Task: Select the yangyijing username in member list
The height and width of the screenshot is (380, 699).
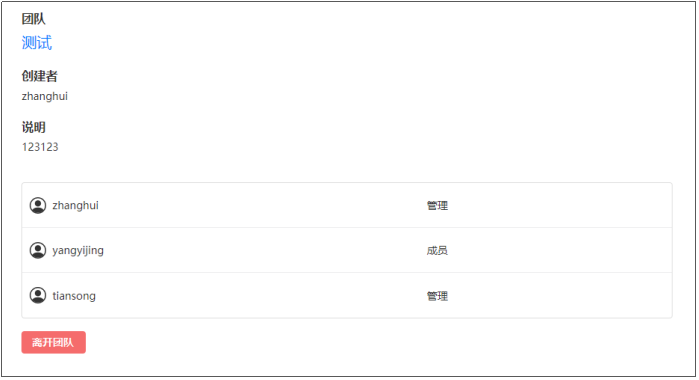Action: point(78,251)
